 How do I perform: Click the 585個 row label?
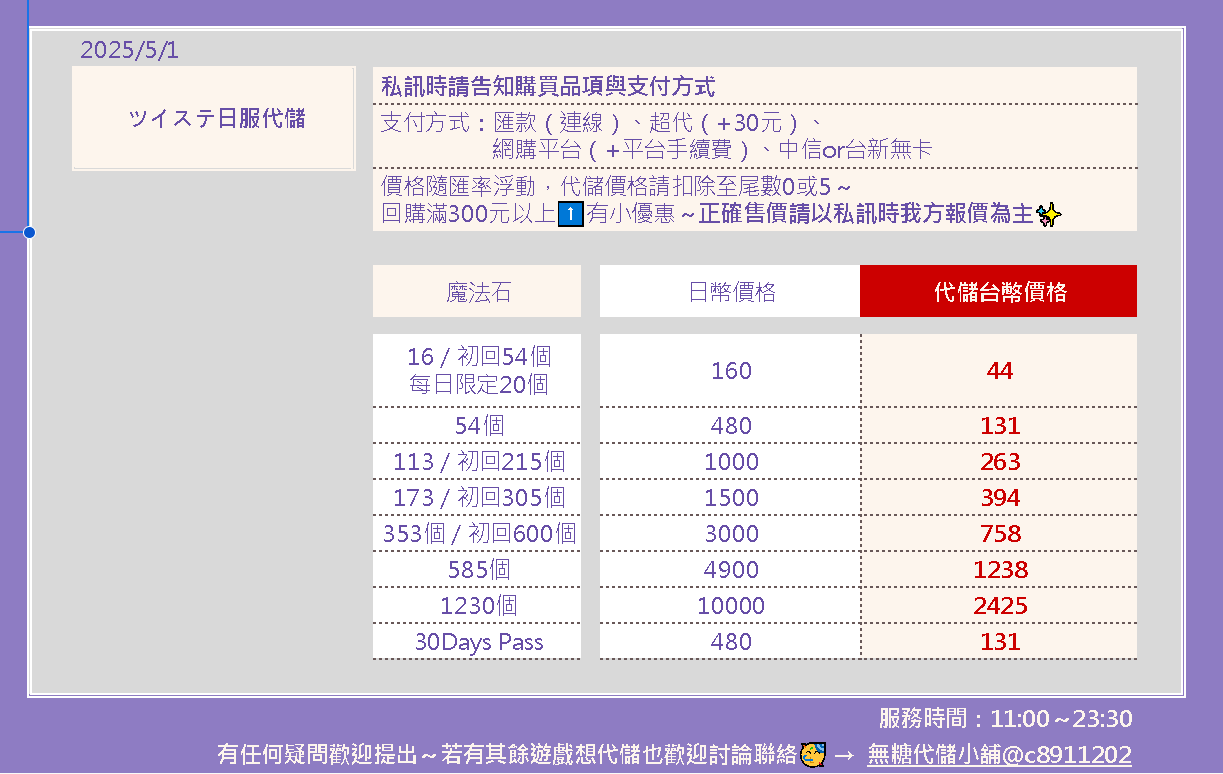point(477,569)
